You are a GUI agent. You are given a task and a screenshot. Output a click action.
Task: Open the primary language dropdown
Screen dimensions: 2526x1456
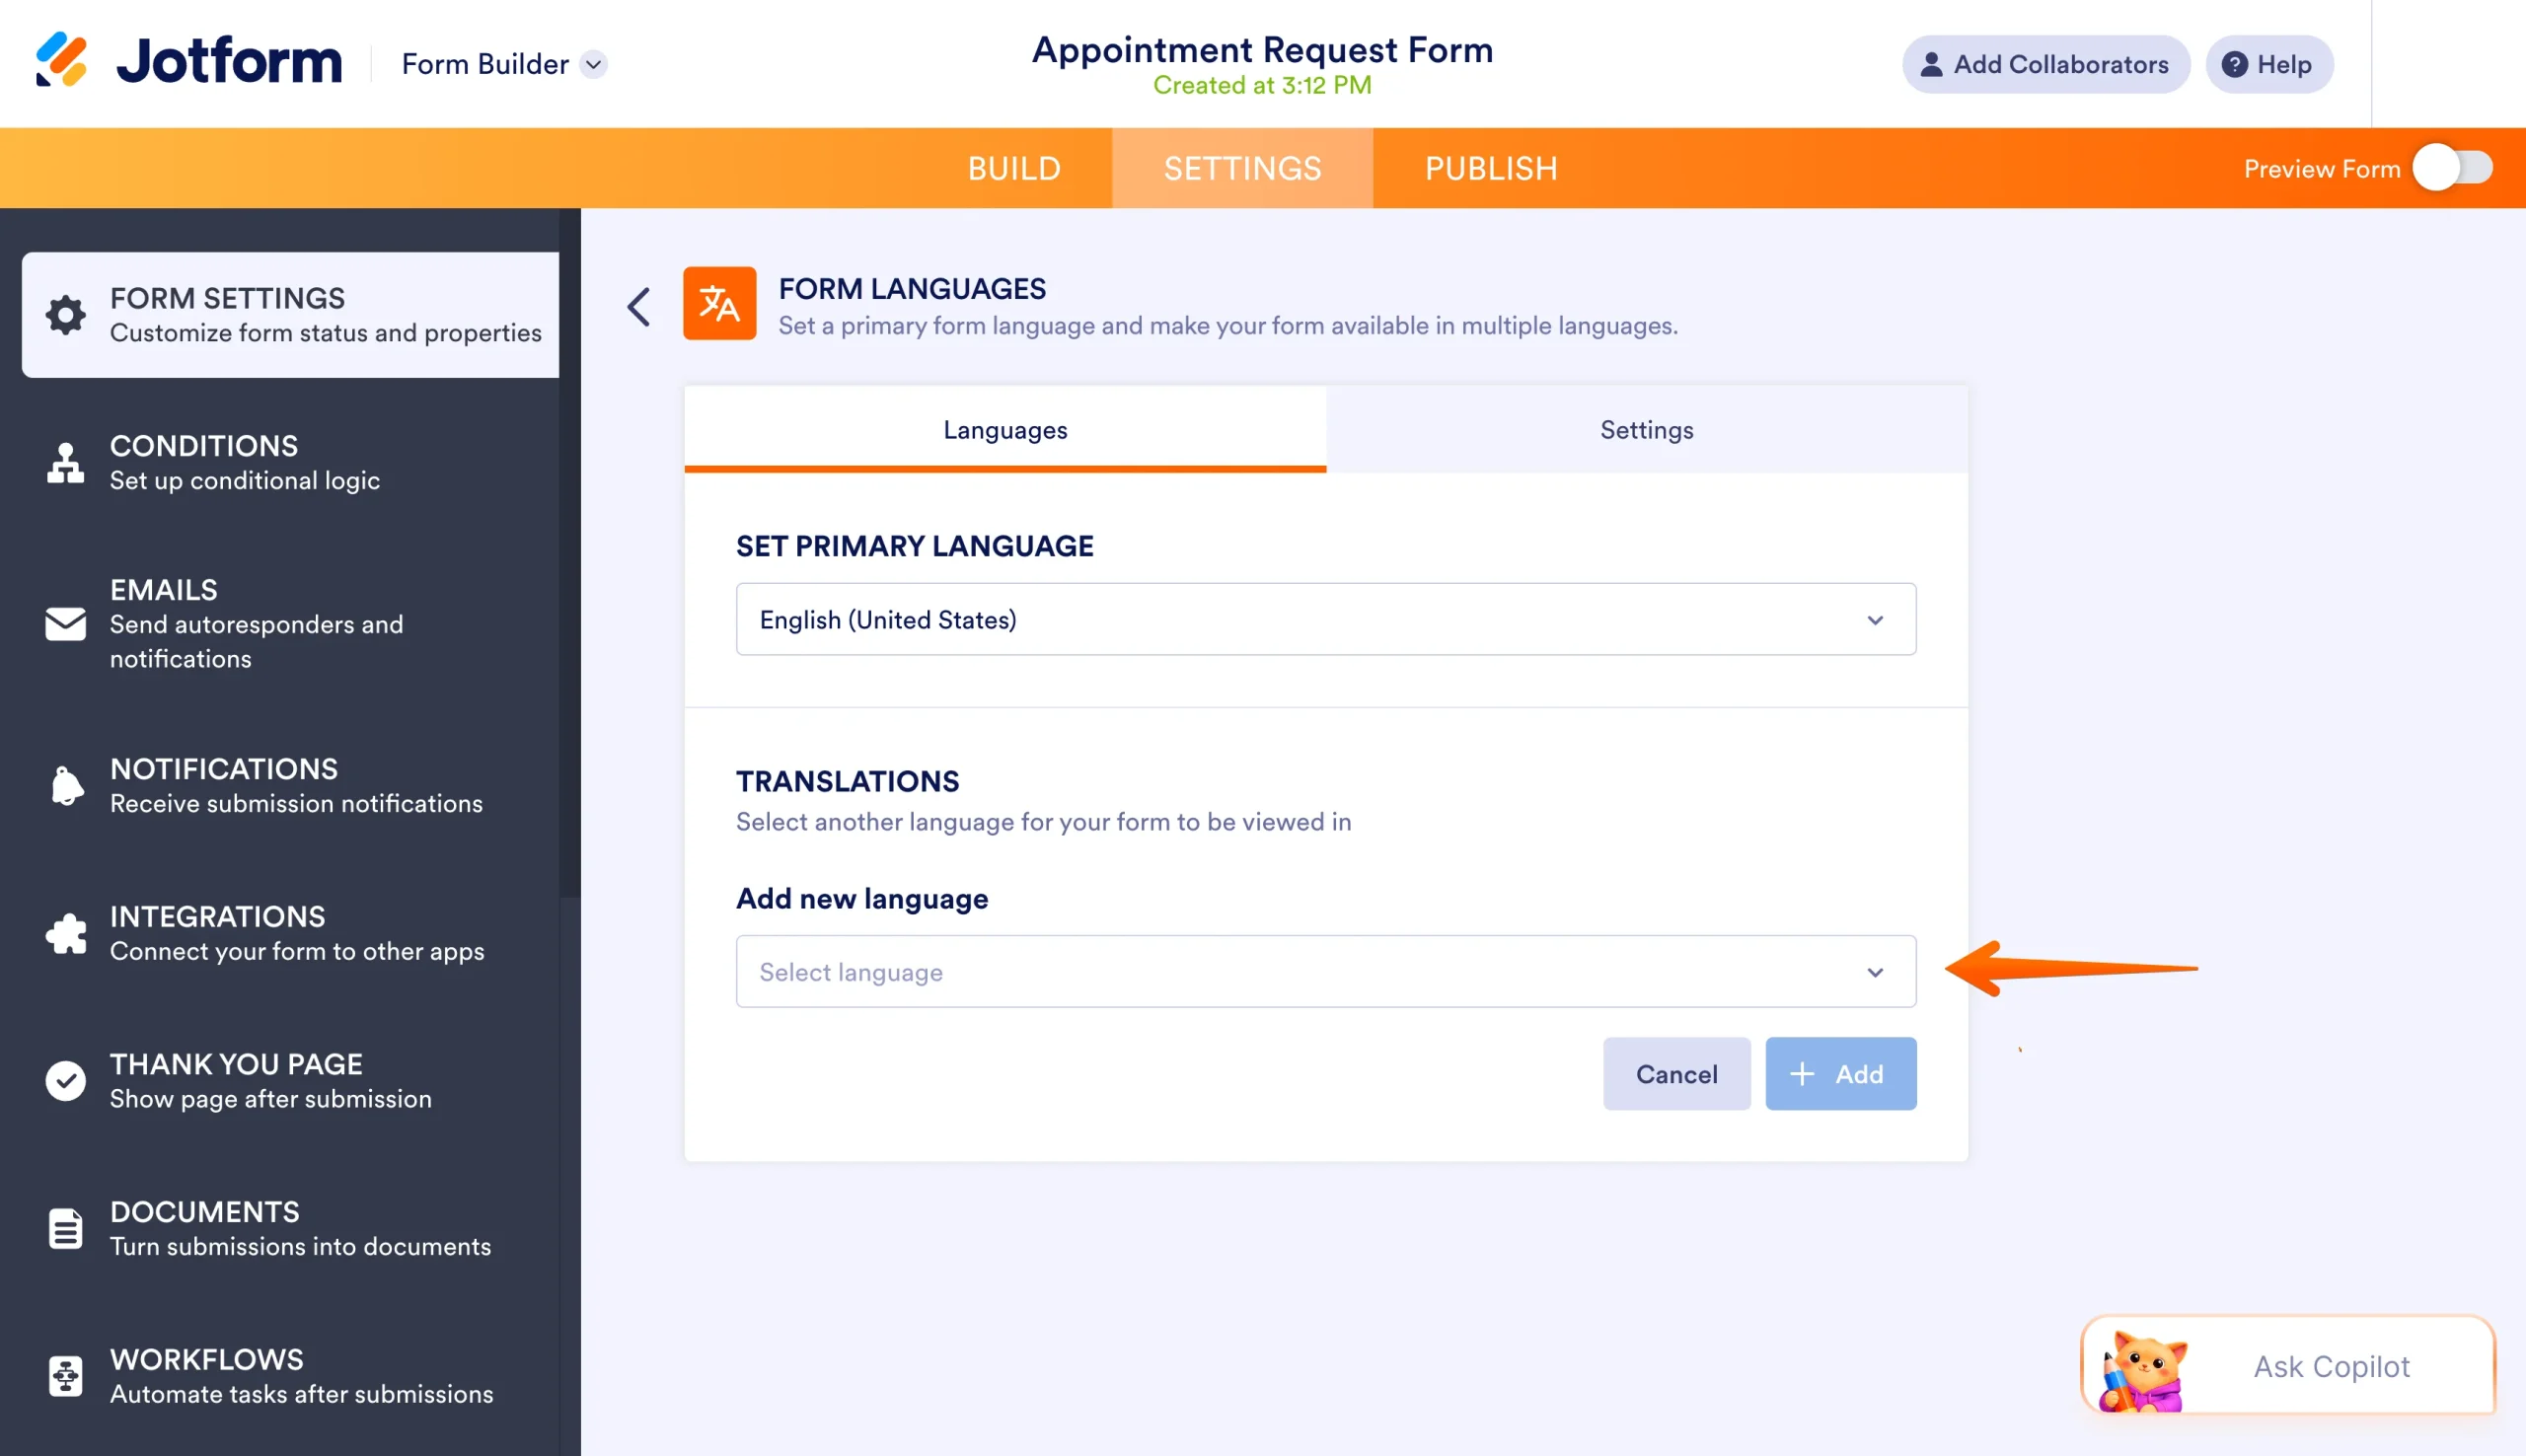pos(1326,619)
